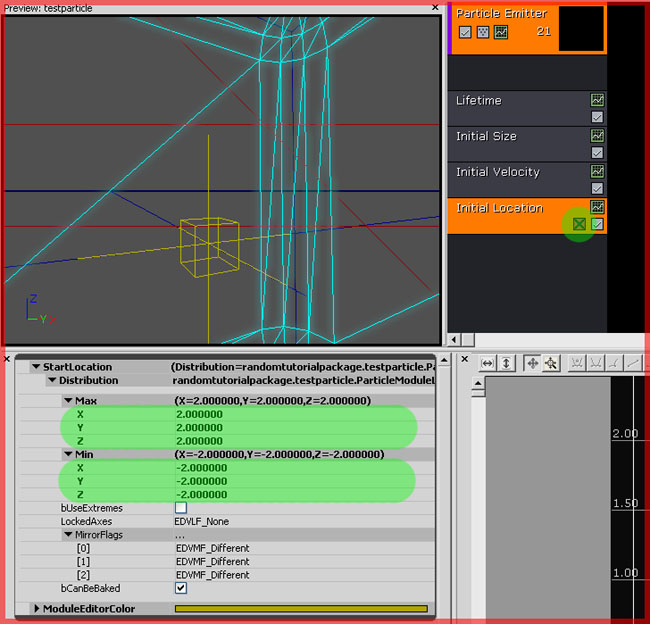Toggle the bUseExtremes checkbox

(181, 508)
